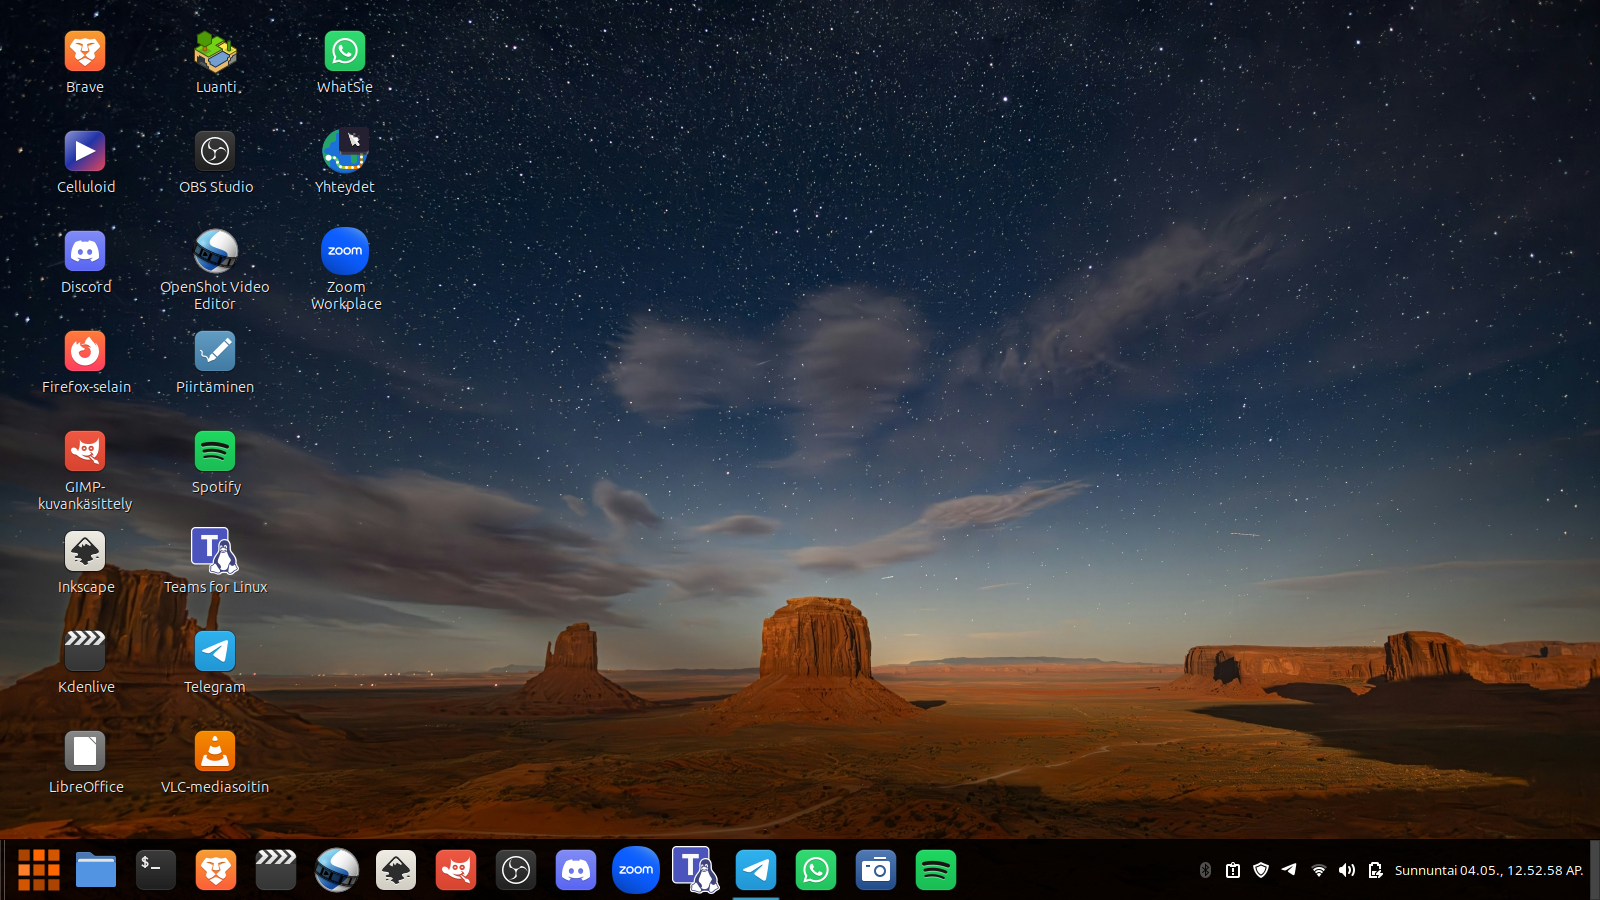Click OpenShot launcher in the panel
The width and height of the screenshot is (1600, 900).
pyautogui.click(x=336, y=870)
